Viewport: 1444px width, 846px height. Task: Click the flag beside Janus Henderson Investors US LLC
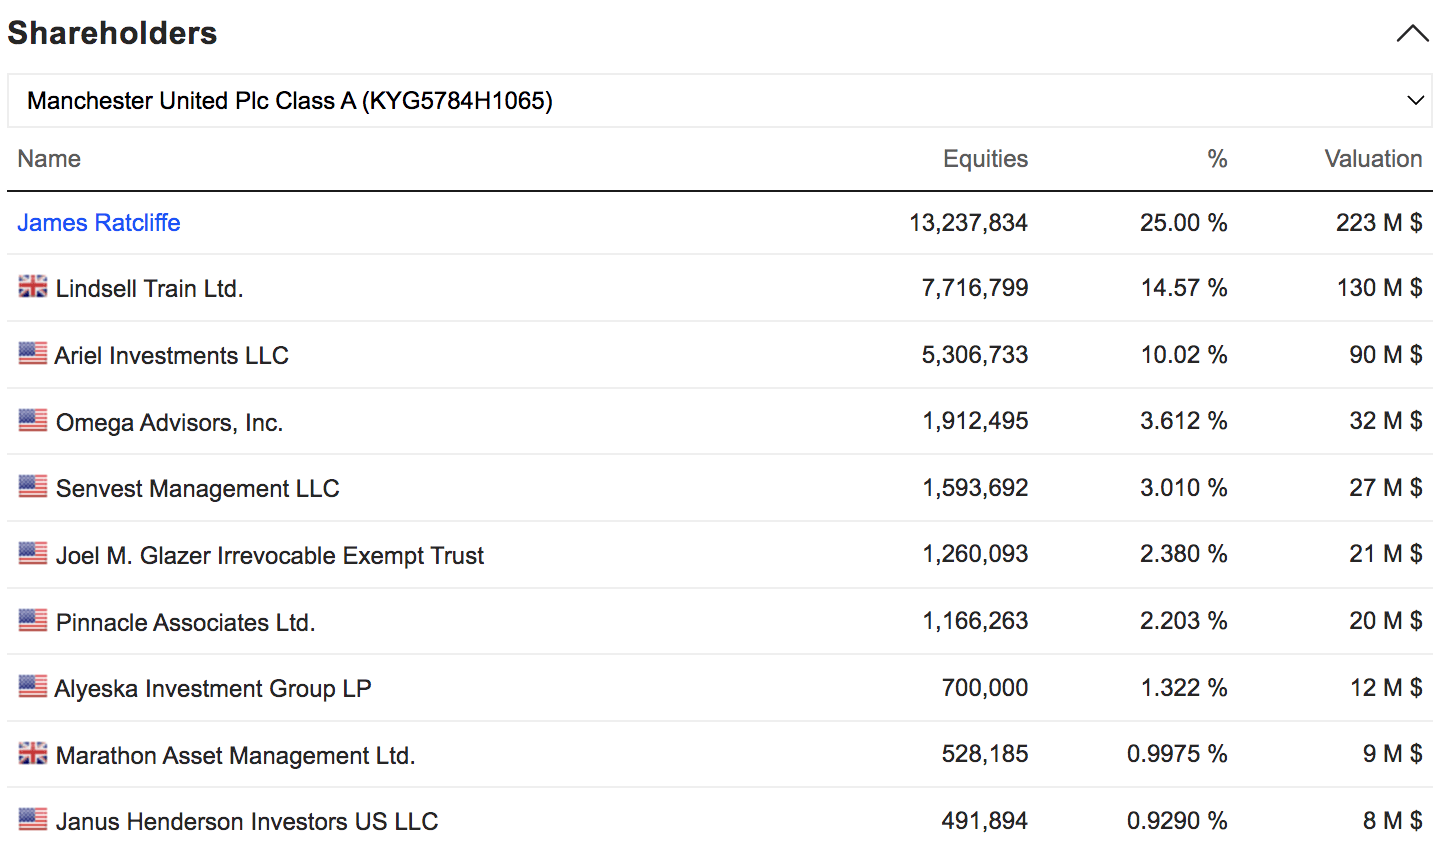[33, 820]
